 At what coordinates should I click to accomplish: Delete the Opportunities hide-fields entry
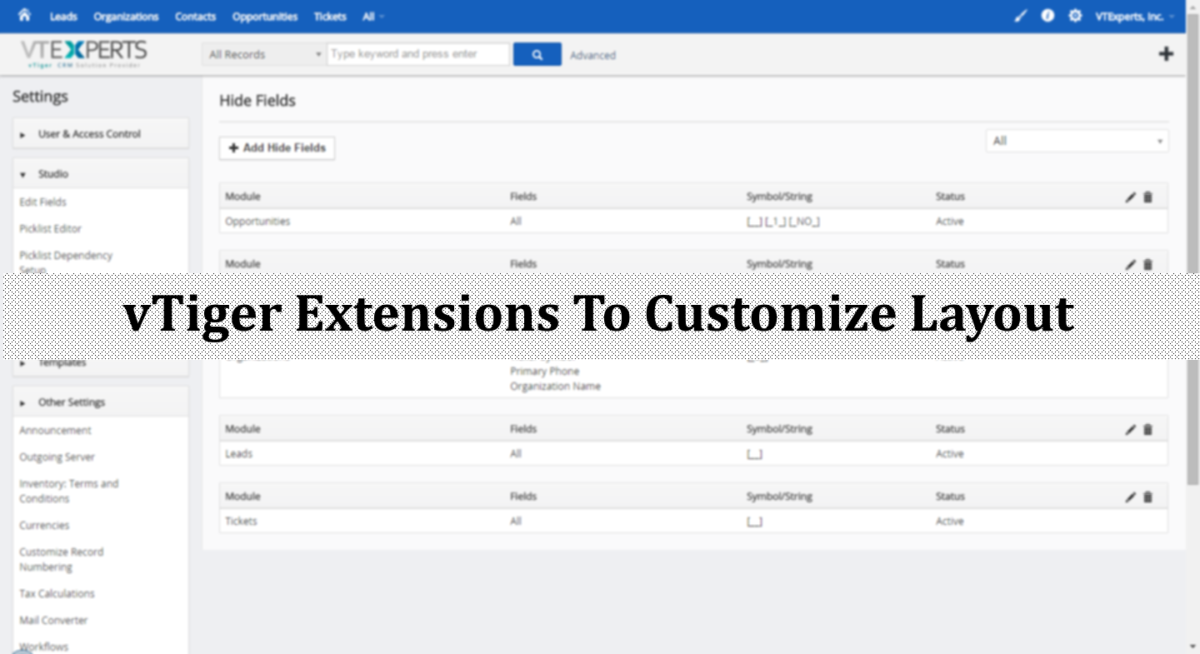tap(1148, 197)
